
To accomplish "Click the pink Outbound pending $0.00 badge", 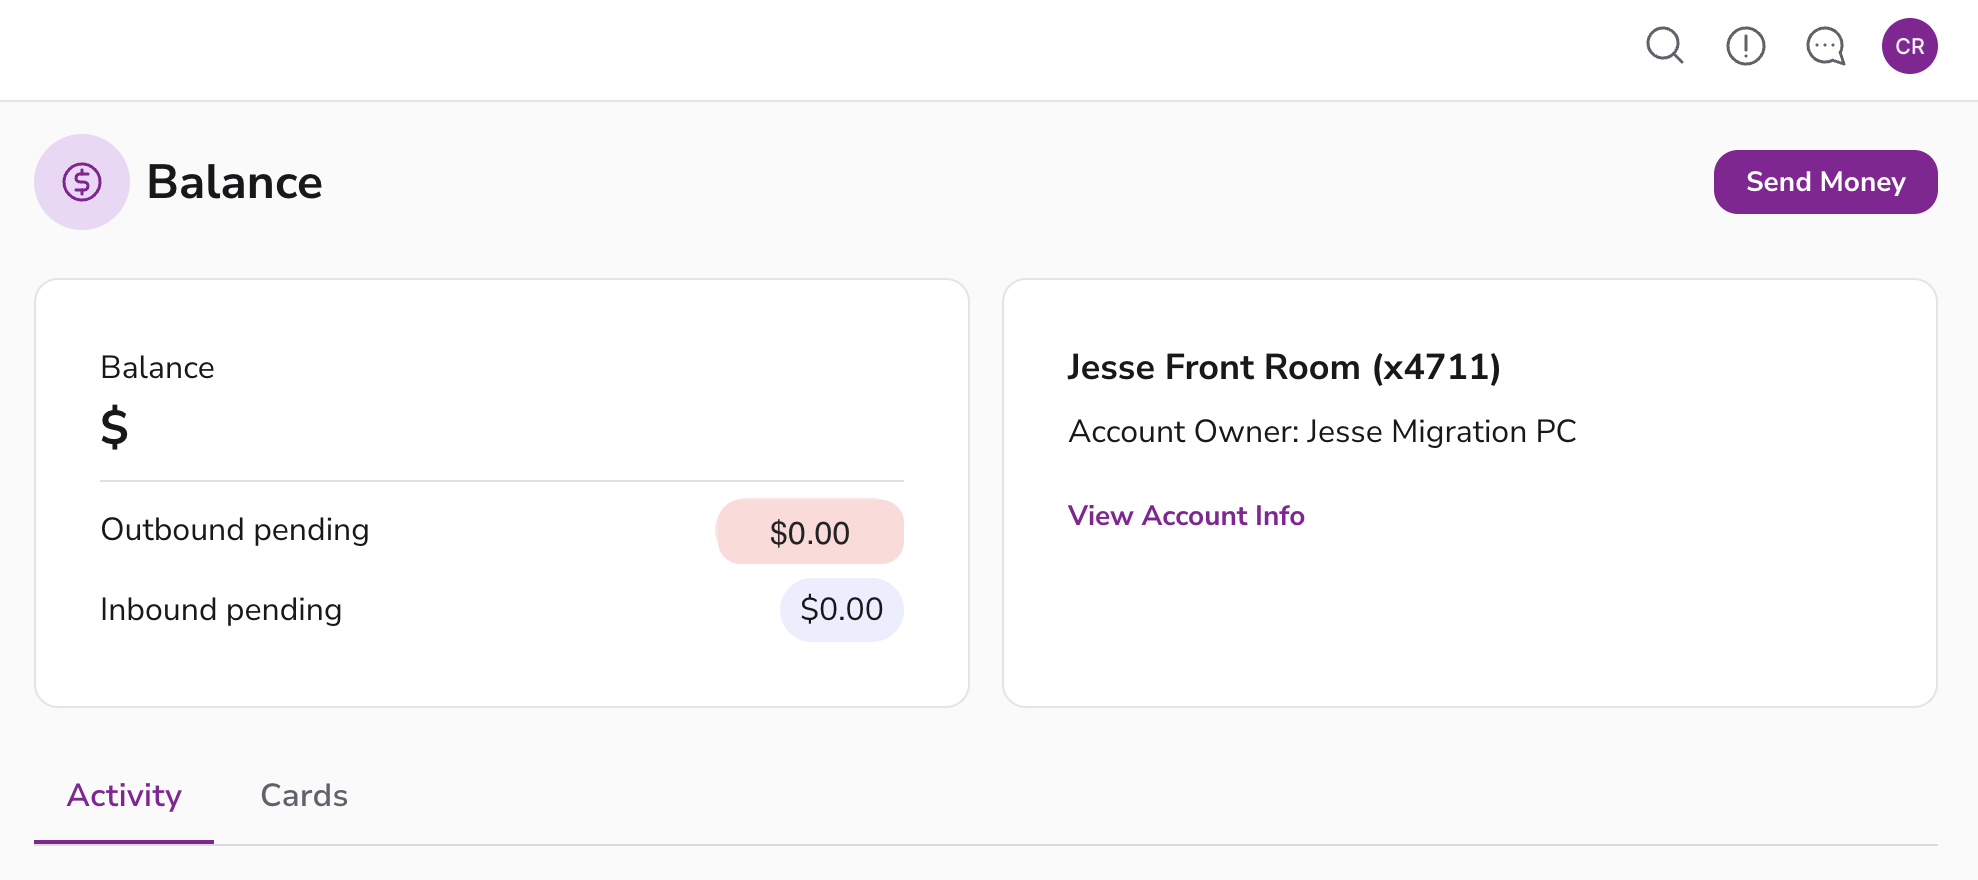I will [809, 532].
